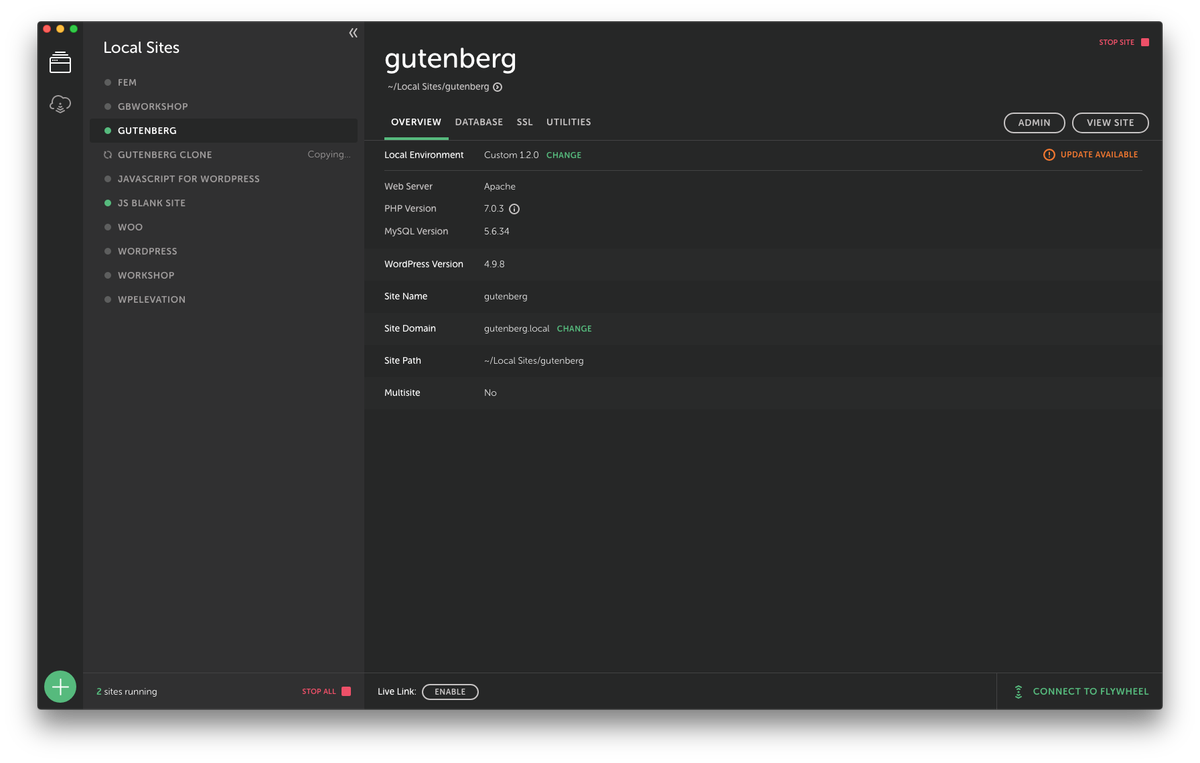This screenshot has height=763, width=1200.
Task: Click the PHP version value 7.0.3
Action: [495, 209]
